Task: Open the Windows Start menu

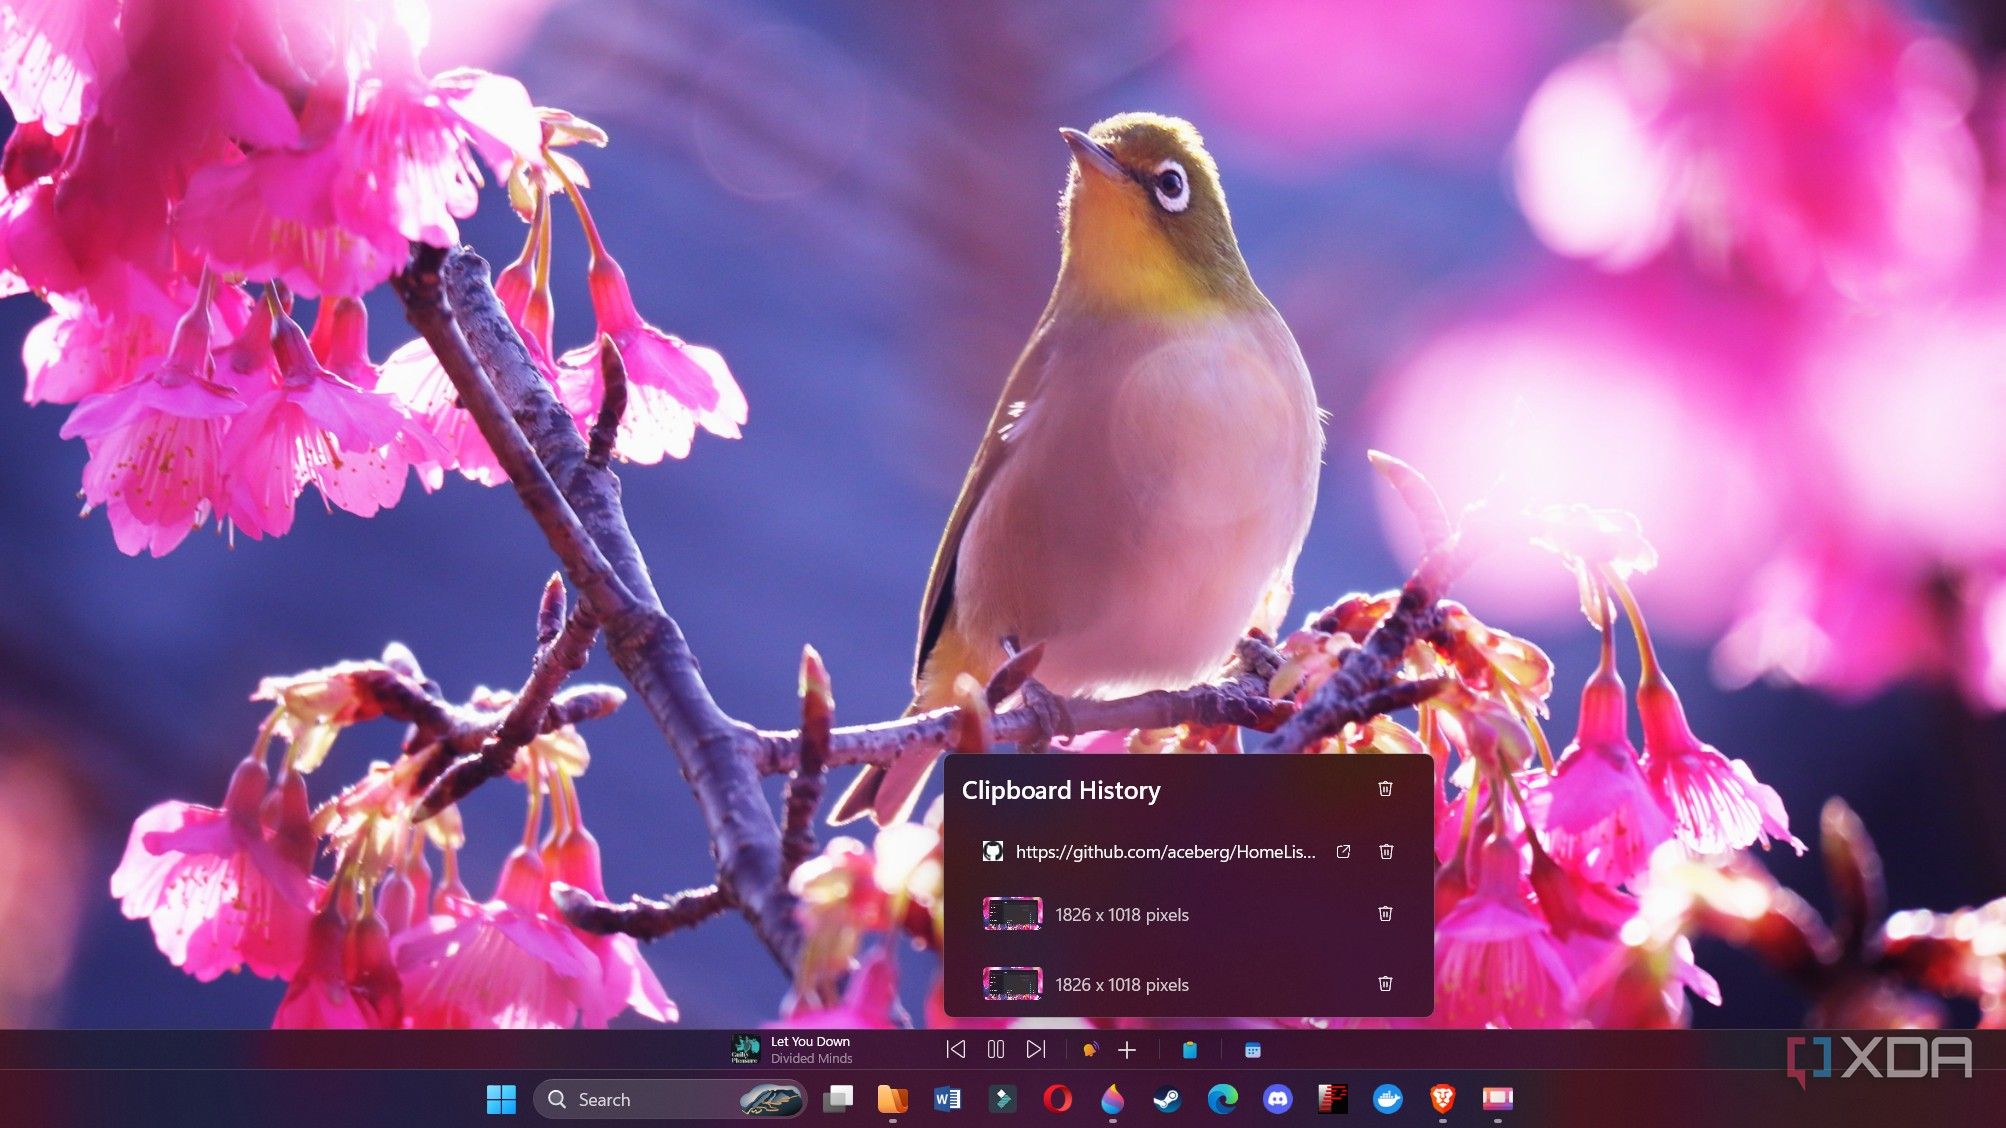Action: click(x=501, y=1099)
